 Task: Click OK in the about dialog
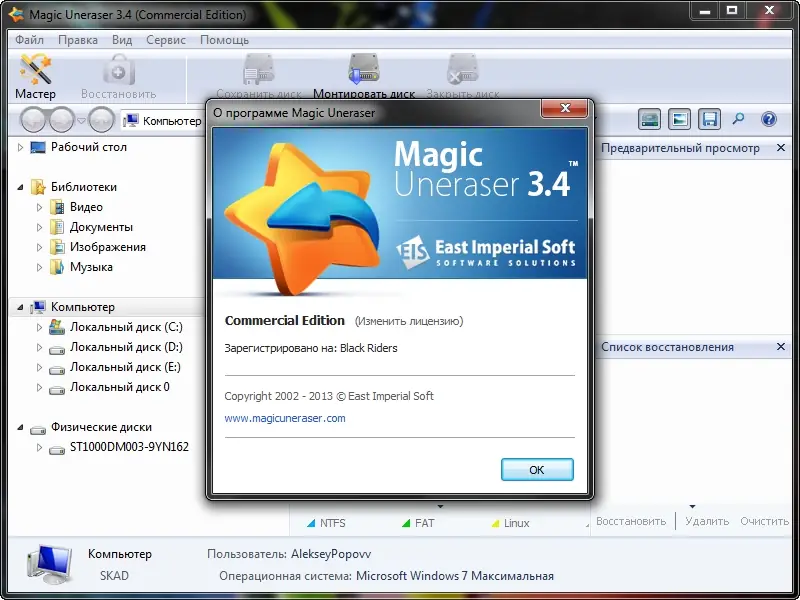pyautogui.click(x=537, y=469)
